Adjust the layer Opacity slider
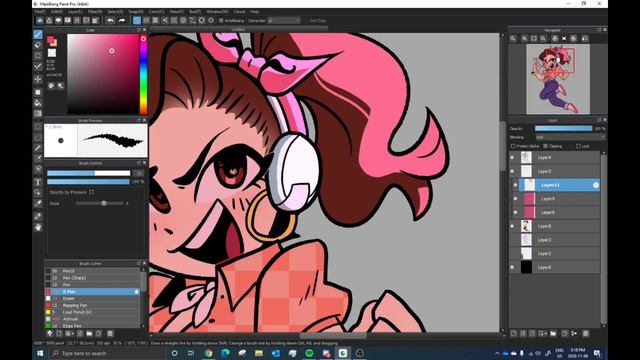640x360 pixels. pos(563,129)
